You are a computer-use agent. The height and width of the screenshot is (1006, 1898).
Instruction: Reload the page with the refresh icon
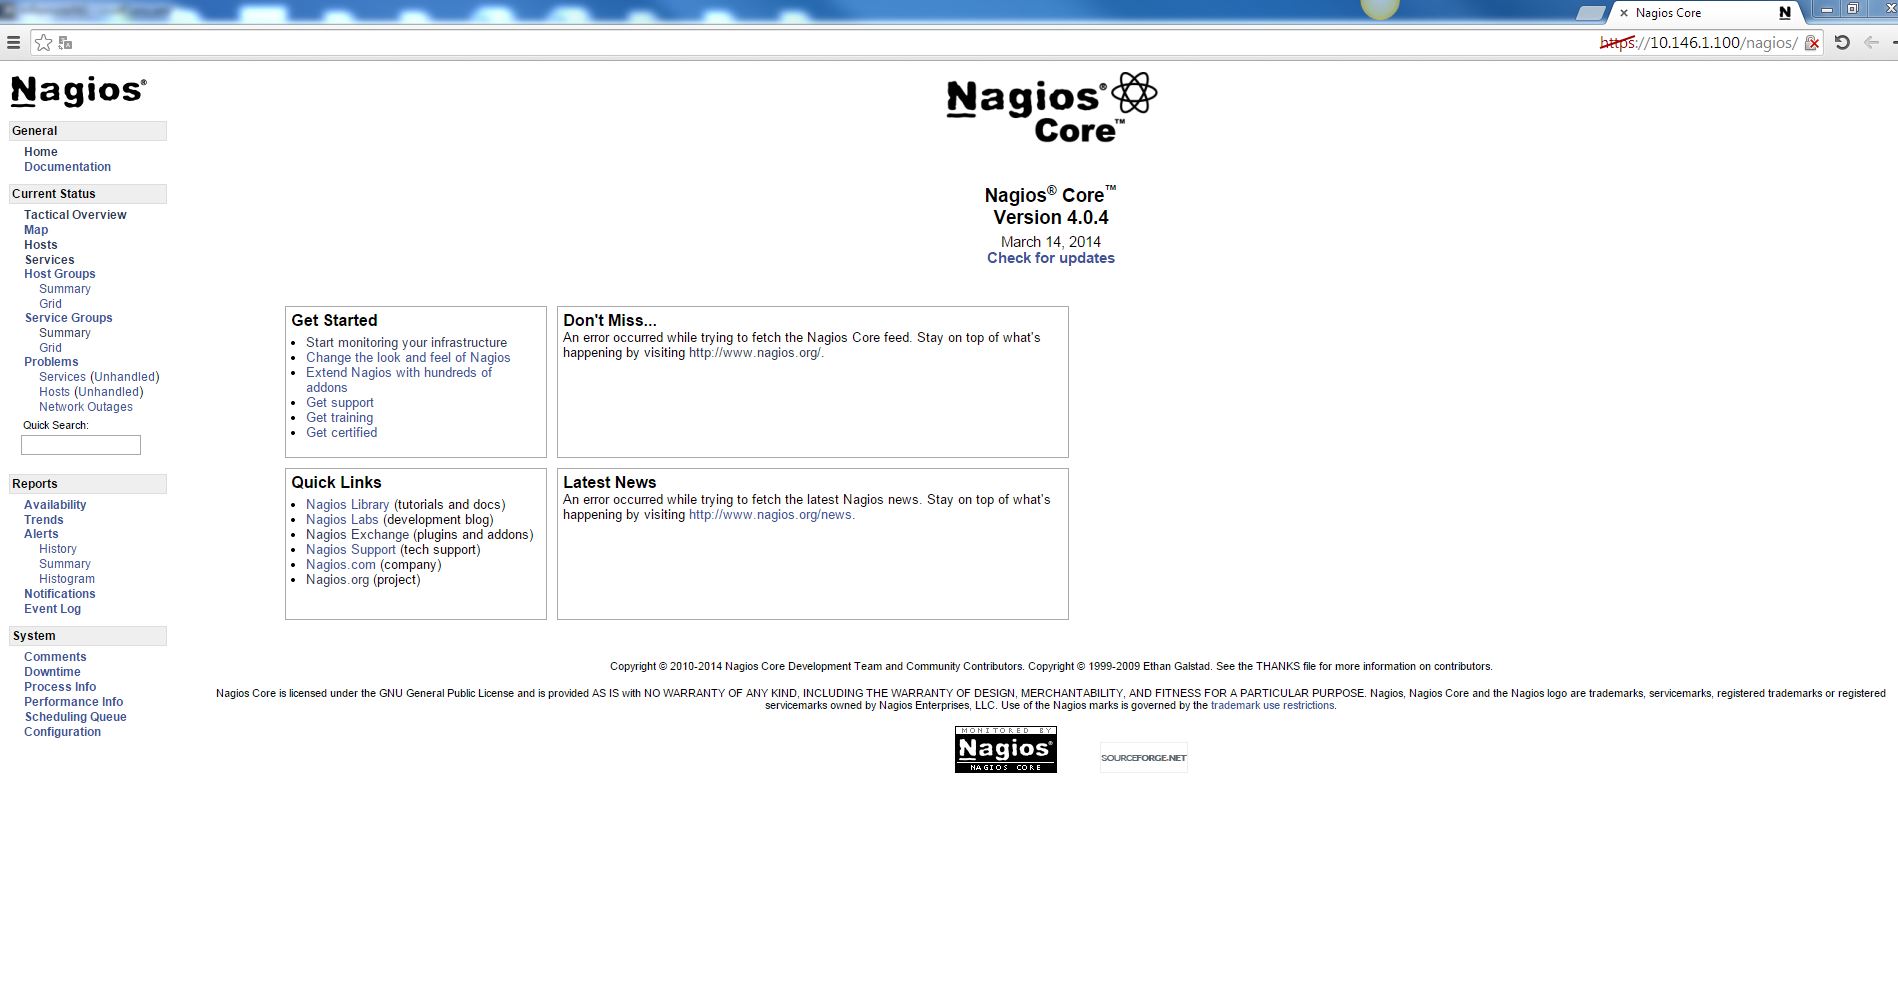tap(1842, 43)
